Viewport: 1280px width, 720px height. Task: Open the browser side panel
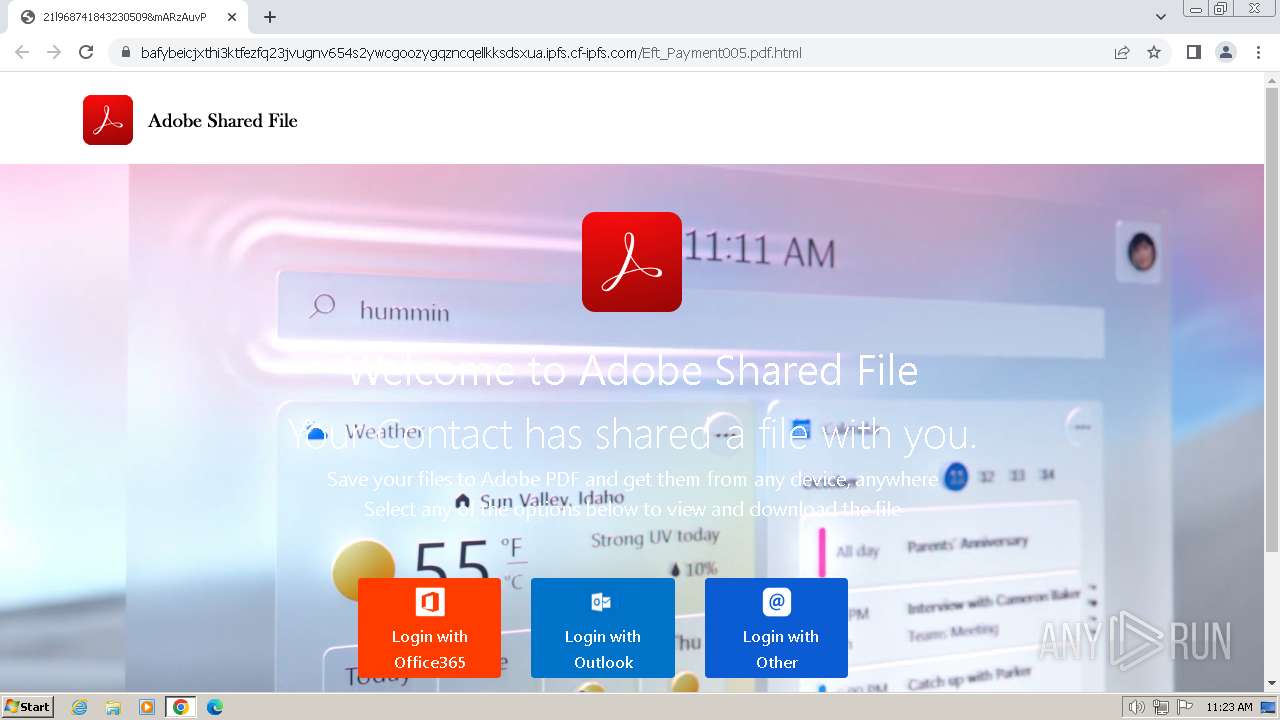1193,53
